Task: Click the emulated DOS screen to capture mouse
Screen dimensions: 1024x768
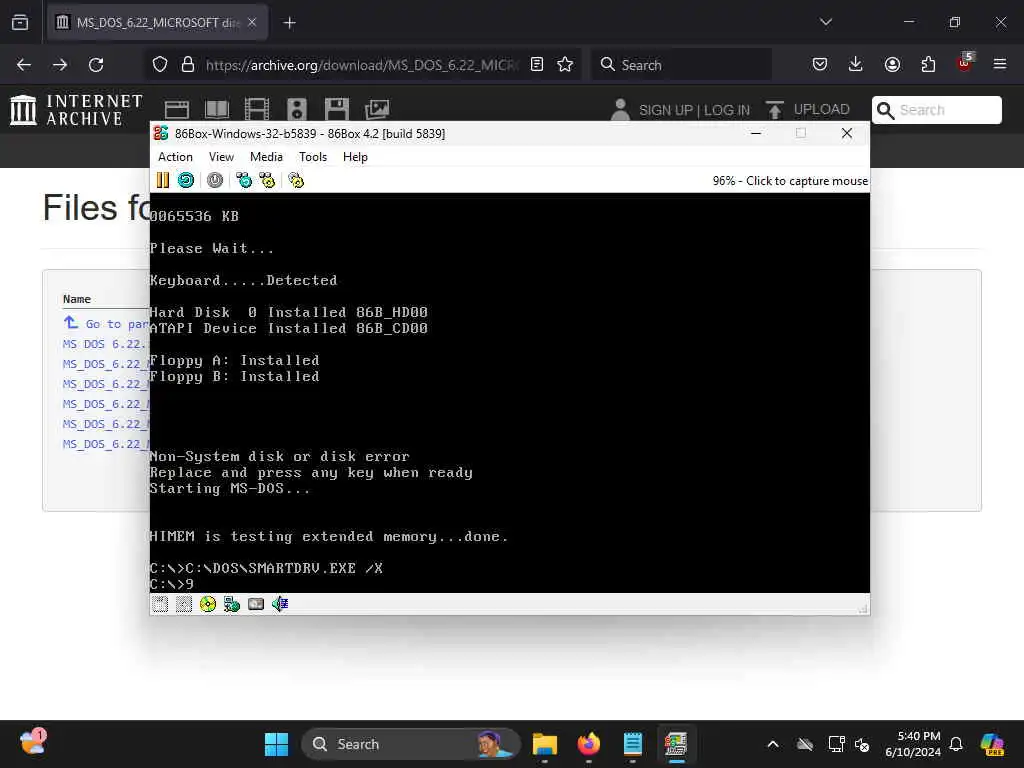Action: pos(509,392)
